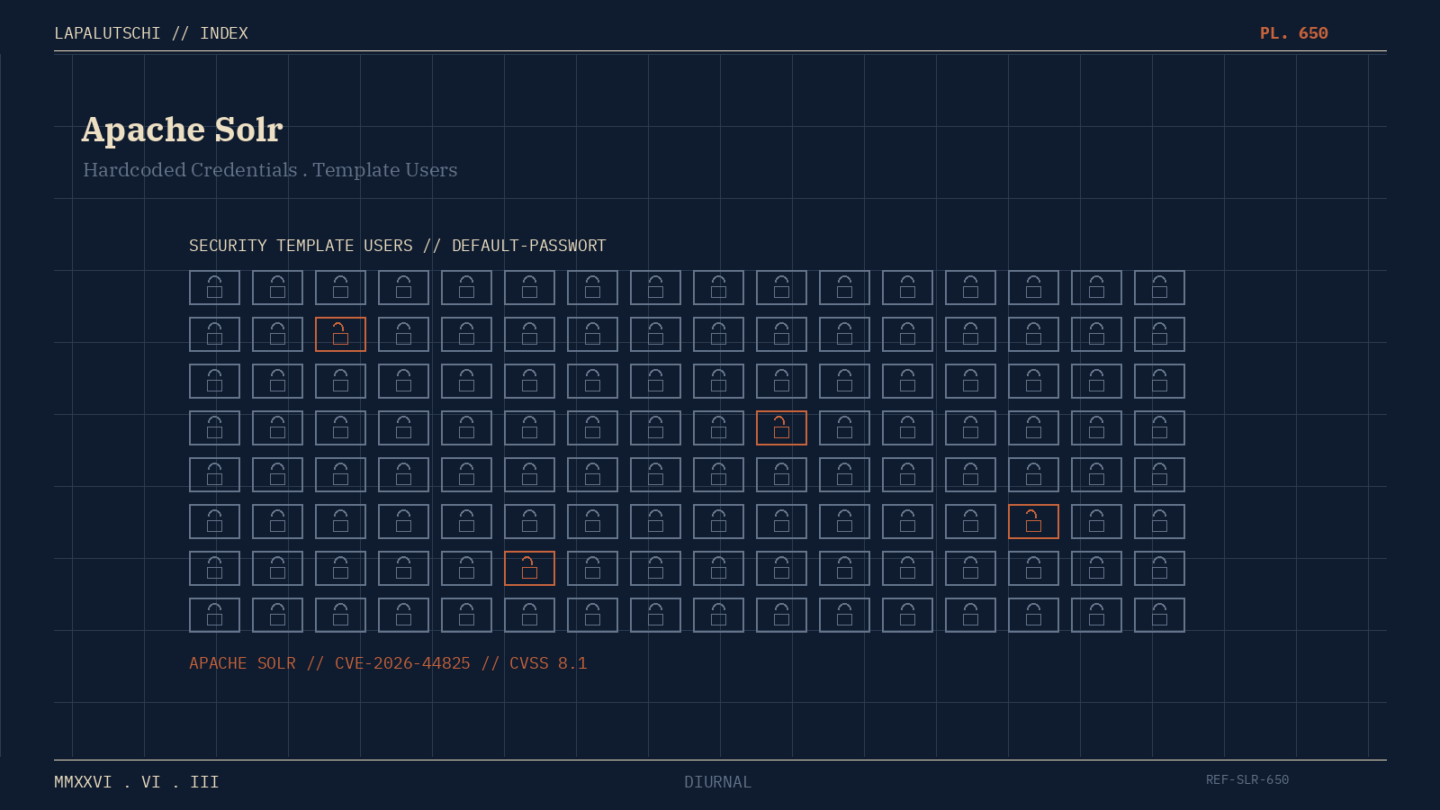
Task: Pick the orange open lock in the sixth row
Action: click(1033, 521)
